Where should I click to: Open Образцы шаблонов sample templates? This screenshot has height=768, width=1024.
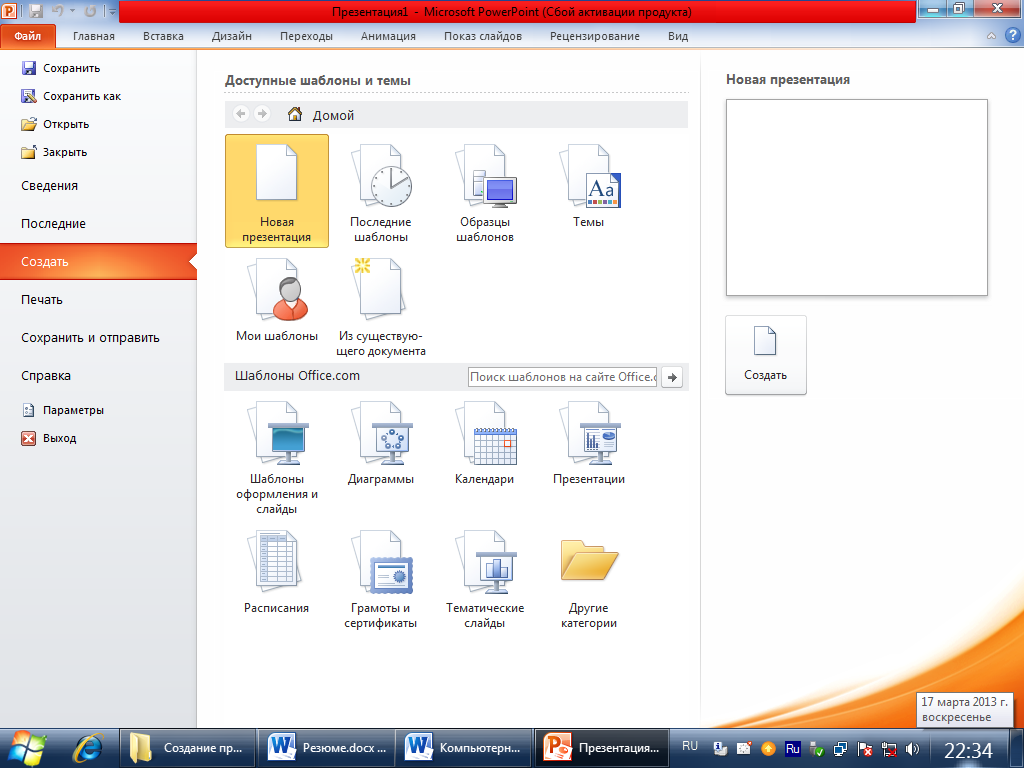coord(485,191)
